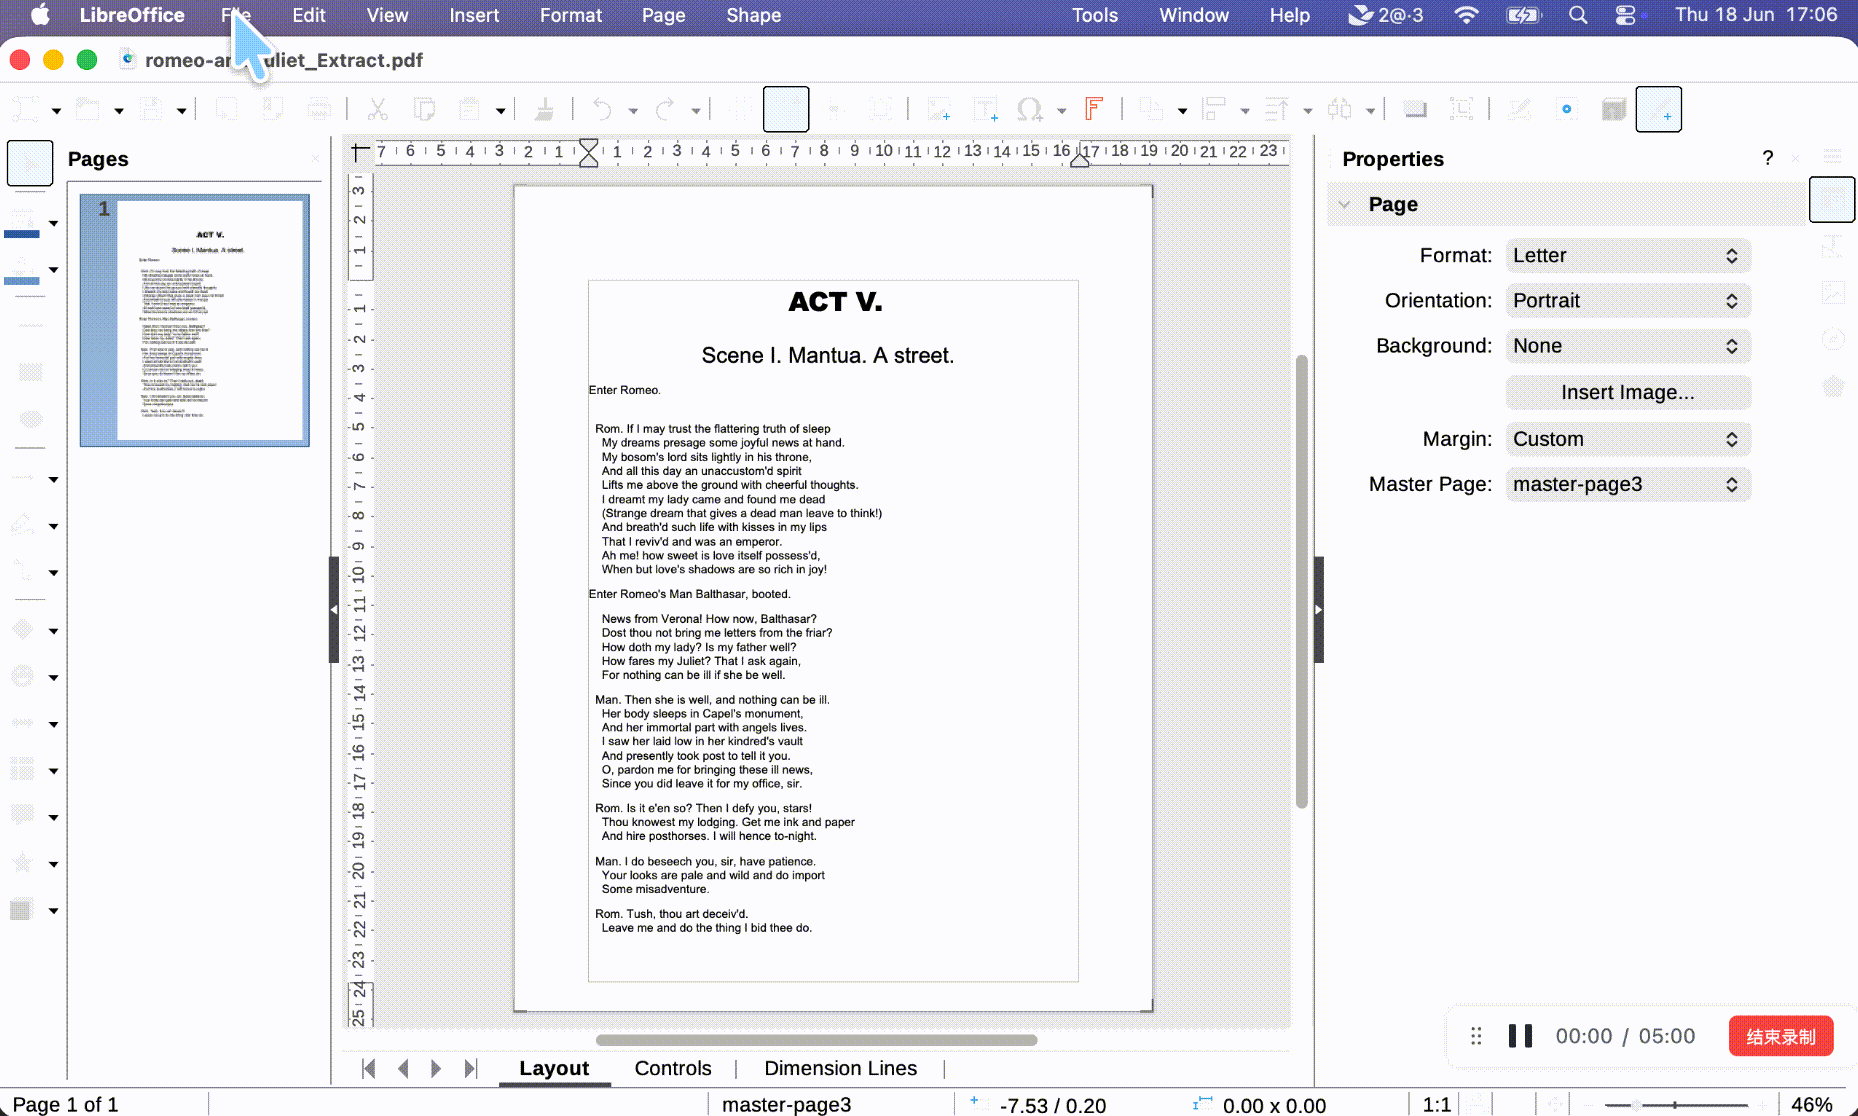Viewport: 1858px width, 1116px height.
Task: Click the Undo arrow icon
Action: 603,109
